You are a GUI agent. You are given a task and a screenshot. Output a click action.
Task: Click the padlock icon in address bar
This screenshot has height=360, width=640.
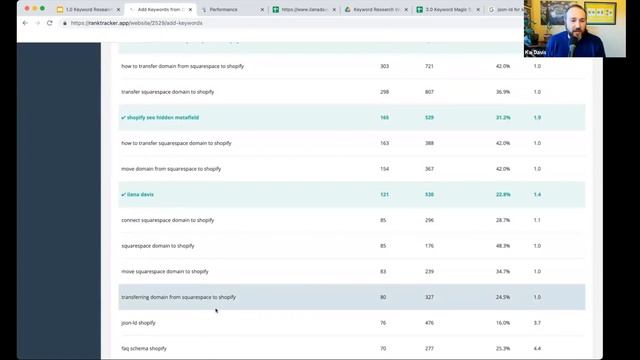click(64, 23)
